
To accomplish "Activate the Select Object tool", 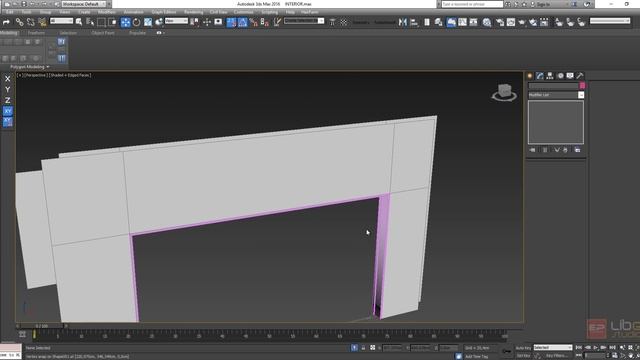I will coord(79,22).
